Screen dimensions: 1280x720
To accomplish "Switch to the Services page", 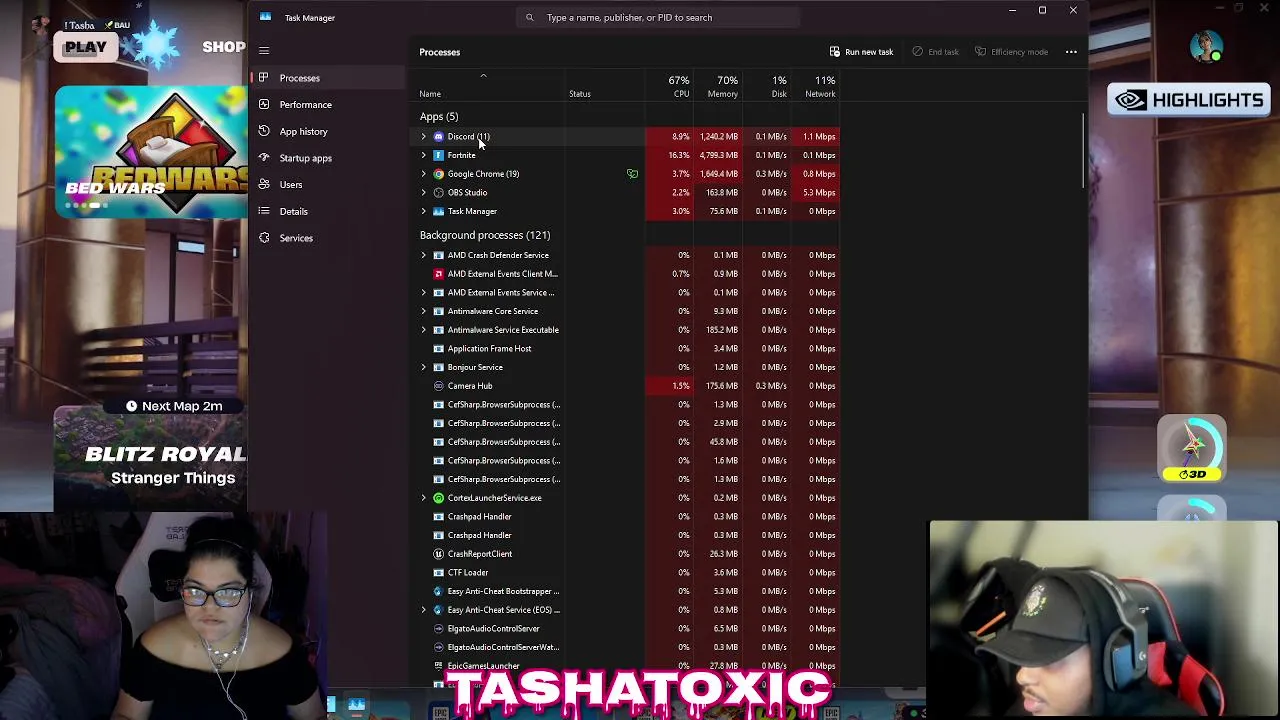I will 328,238.
